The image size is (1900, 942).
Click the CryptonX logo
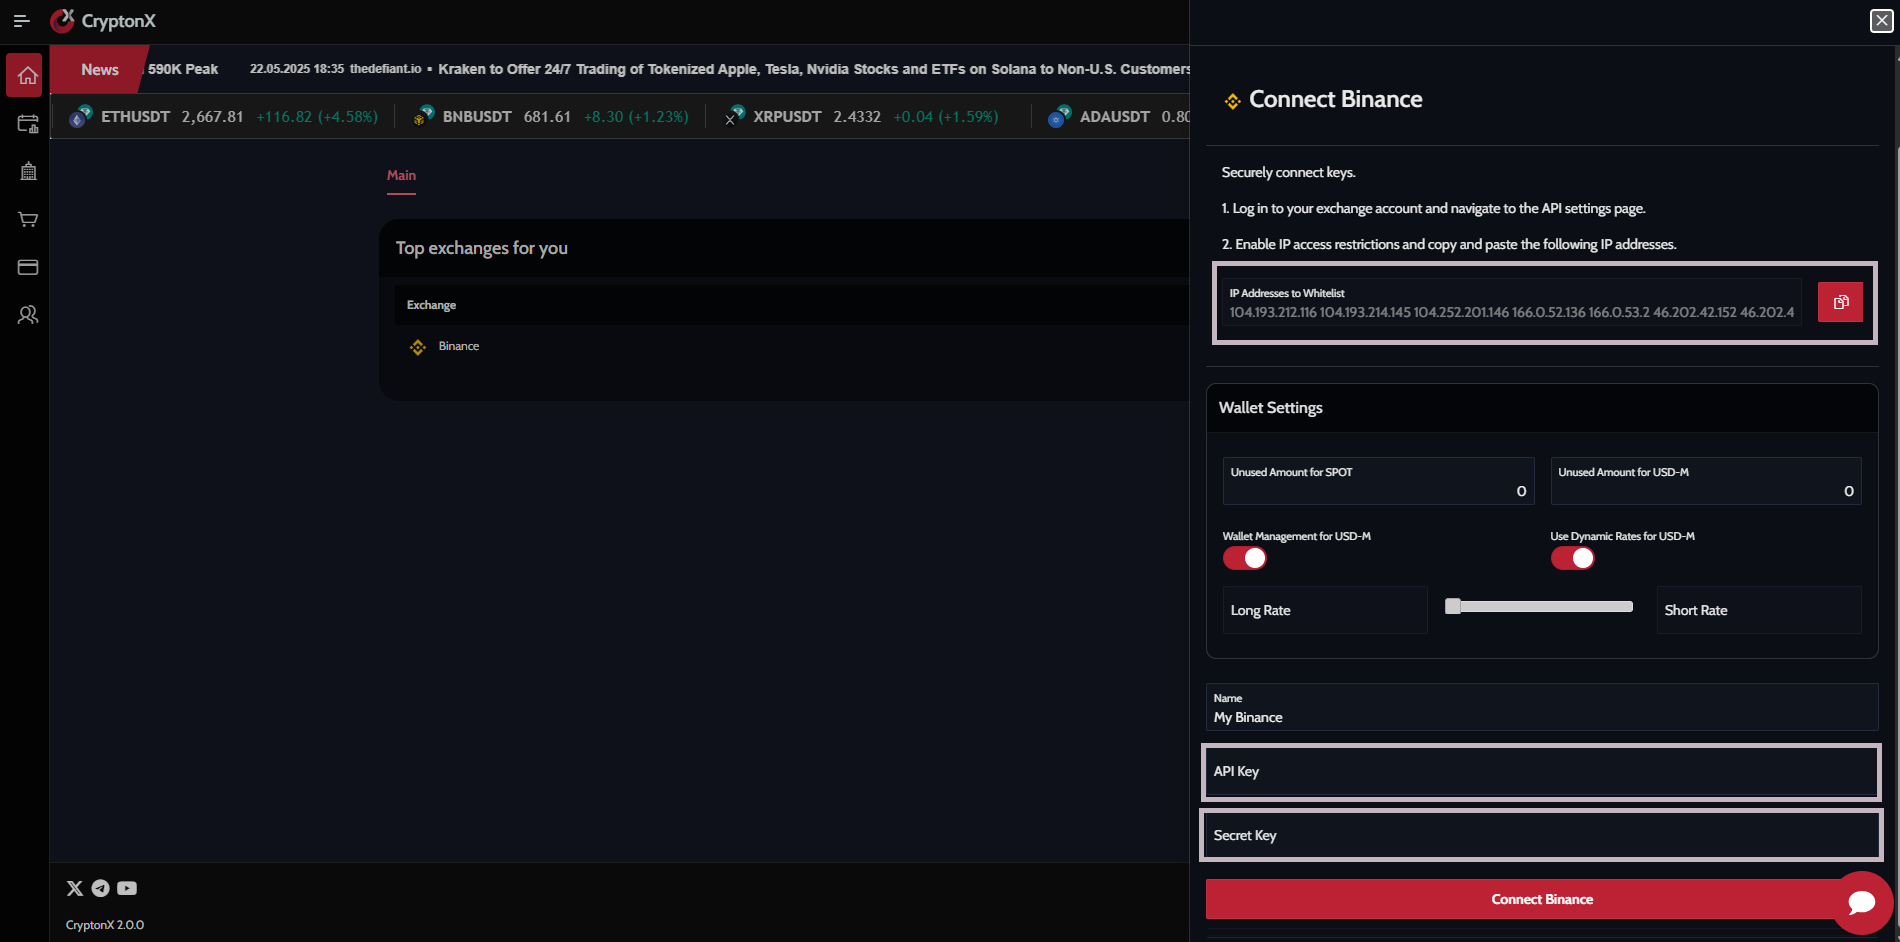point(103,20)
